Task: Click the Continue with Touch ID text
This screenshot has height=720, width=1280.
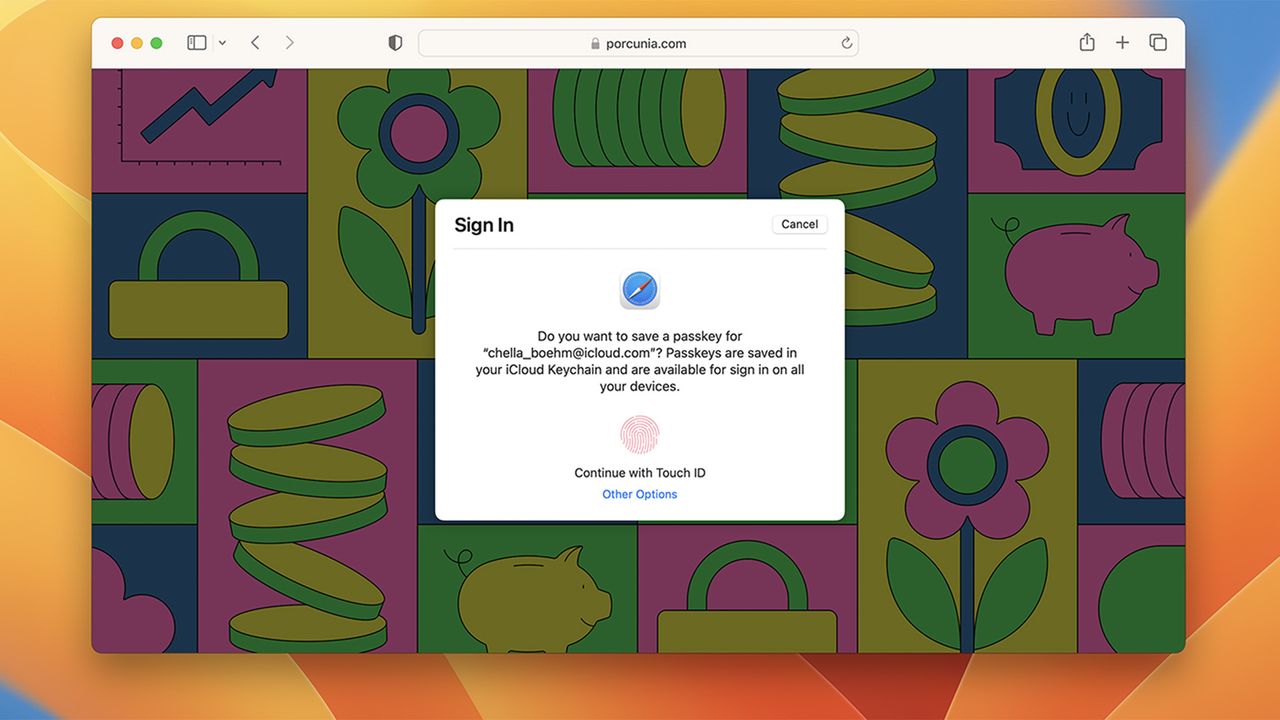Action: [640, 473]
